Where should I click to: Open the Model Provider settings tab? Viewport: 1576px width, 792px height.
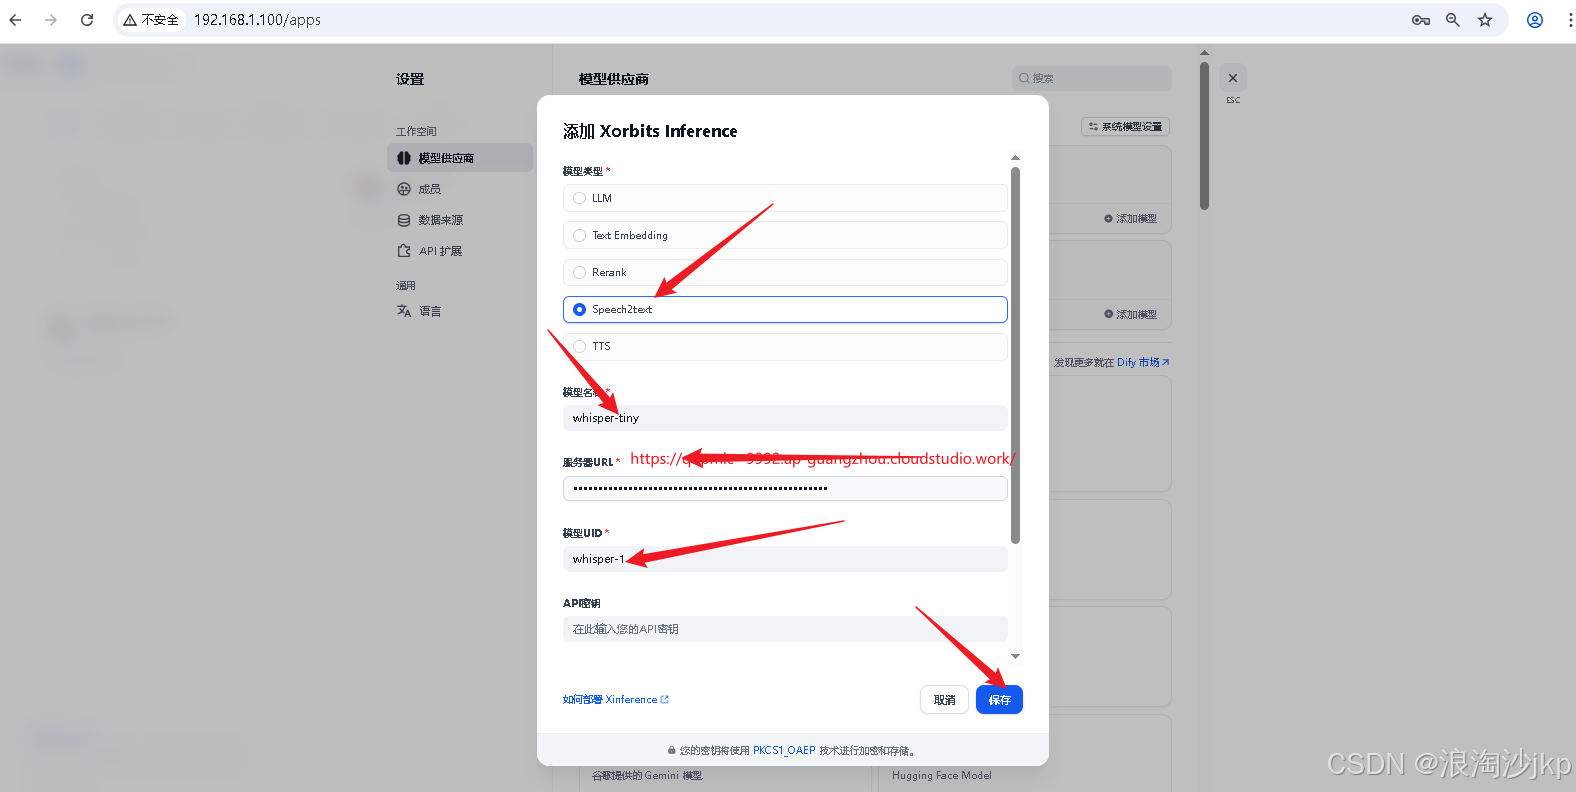[x=460, y=158]
